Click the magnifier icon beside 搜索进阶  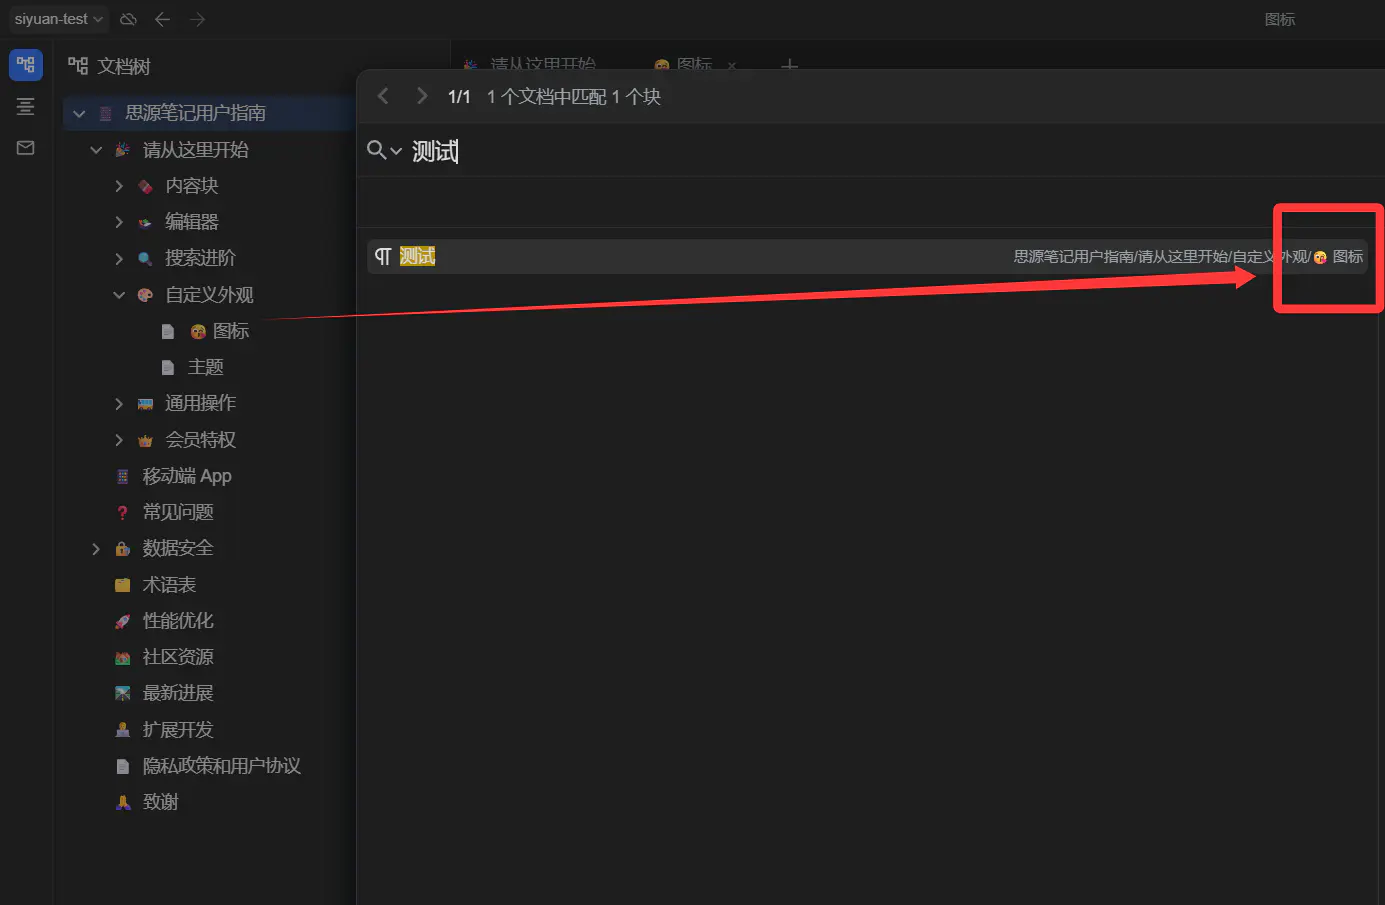[145, 258]
